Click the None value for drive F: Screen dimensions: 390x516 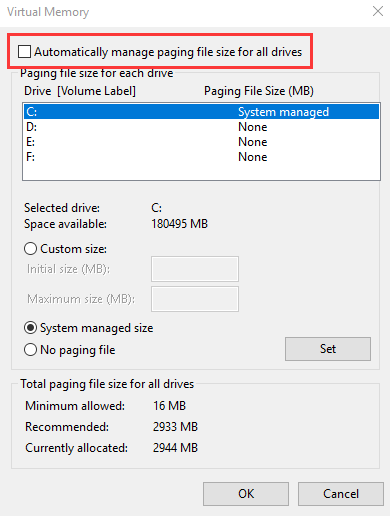coord(253,157)
